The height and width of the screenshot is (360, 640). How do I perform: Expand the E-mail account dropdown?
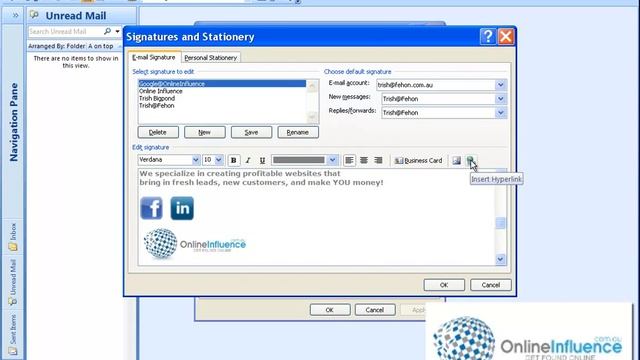pos(500,85)
